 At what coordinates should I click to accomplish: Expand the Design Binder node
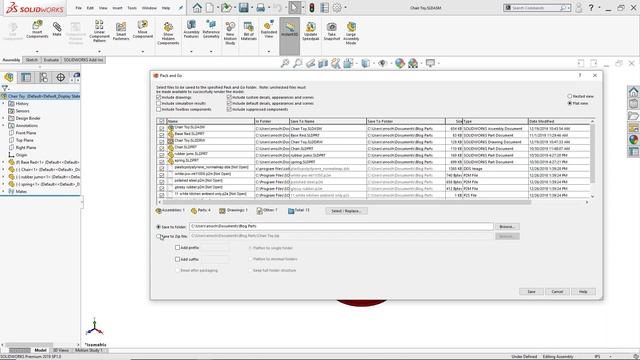coord(4,118)
